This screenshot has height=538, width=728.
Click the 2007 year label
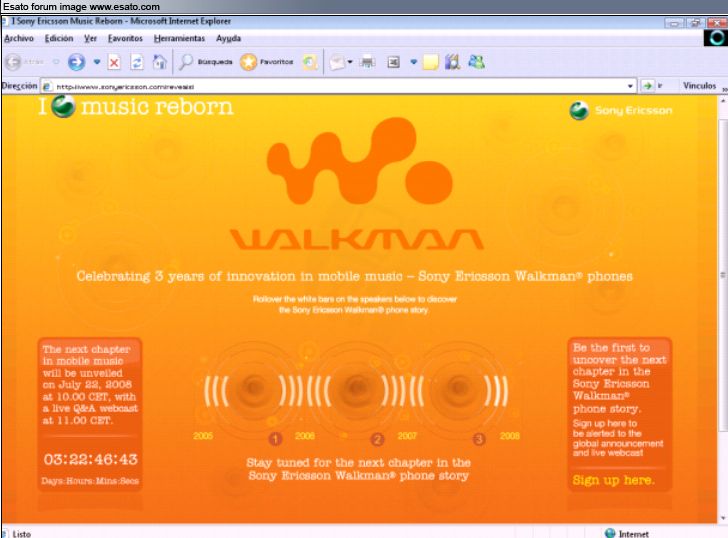(x=407, y=436)
